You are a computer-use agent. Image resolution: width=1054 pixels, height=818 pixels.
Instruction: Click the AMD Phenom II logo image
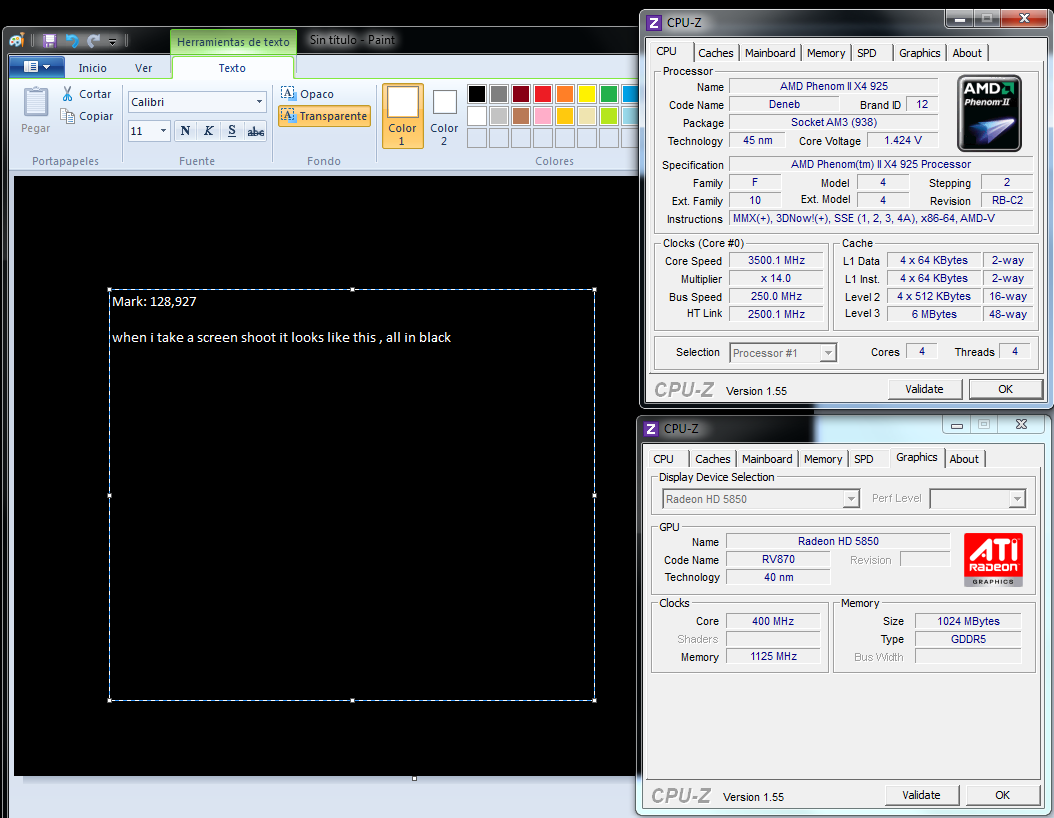tap(989, 113)
